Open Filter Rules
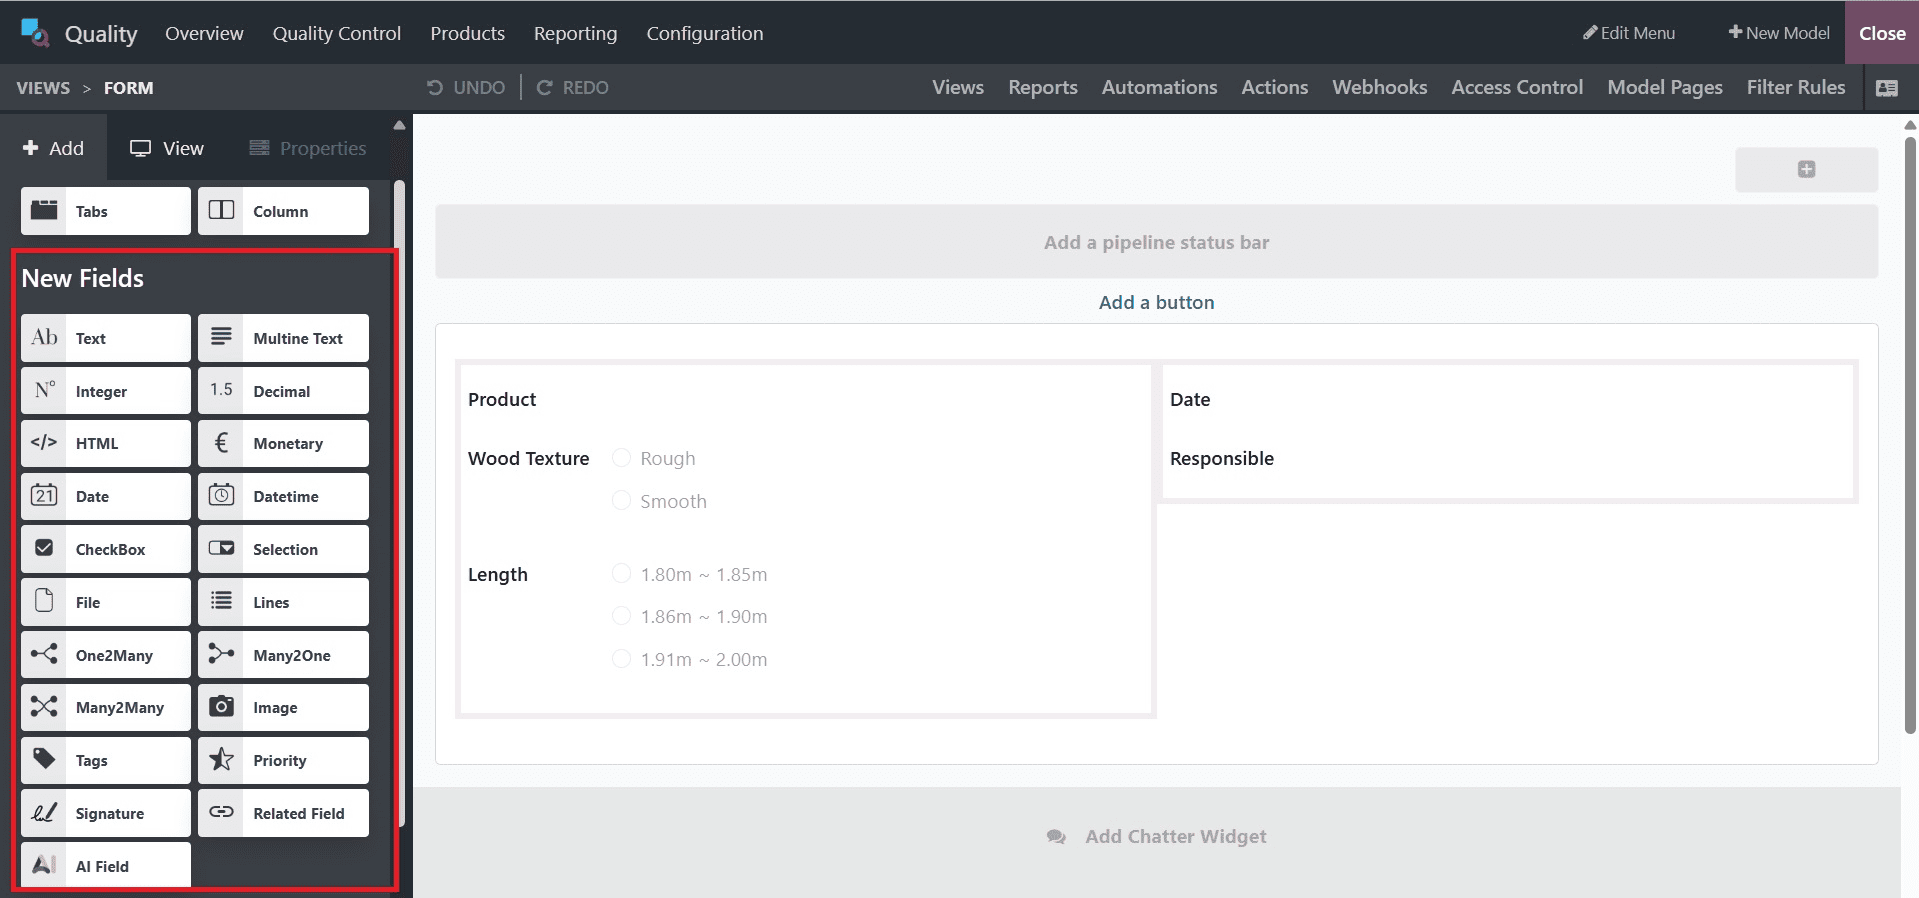The height and width of the screenshot is (898, 1919). click(x=1796, y=87)
